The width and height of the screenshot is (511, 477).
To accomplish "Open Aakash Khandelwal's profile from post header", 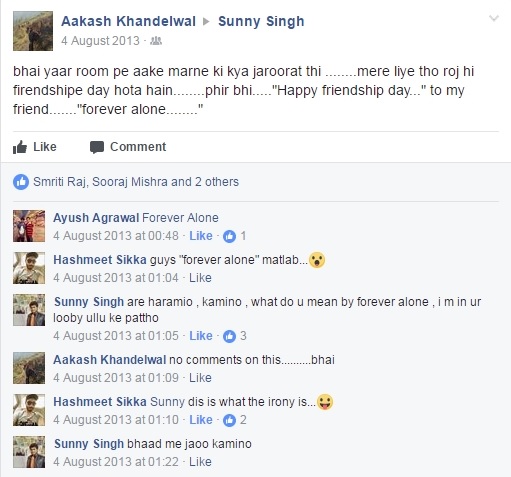I will click(x=128, y=21).
